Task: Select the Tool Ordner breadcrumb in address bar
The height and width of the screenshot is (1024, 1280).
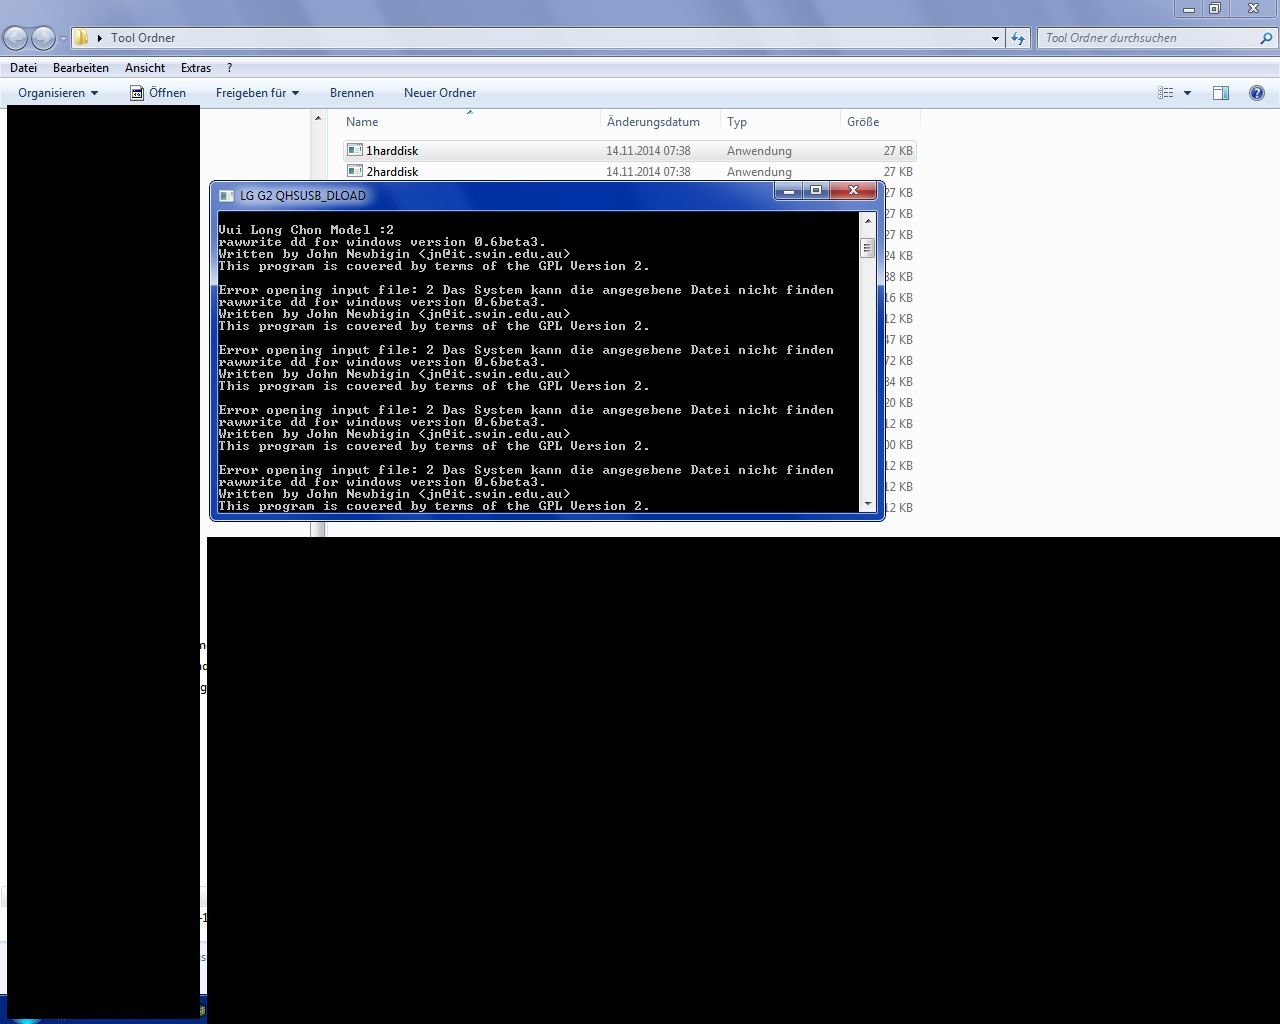Action: 143,38
